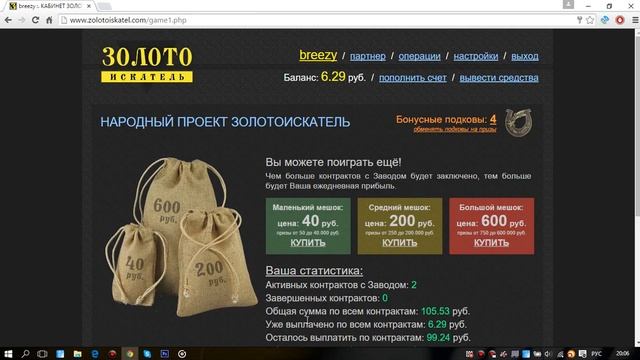Reload the page with the refresh icon
Image resolution: width=640 pixels, height=360 pixels.
click(x=36, y=20)
